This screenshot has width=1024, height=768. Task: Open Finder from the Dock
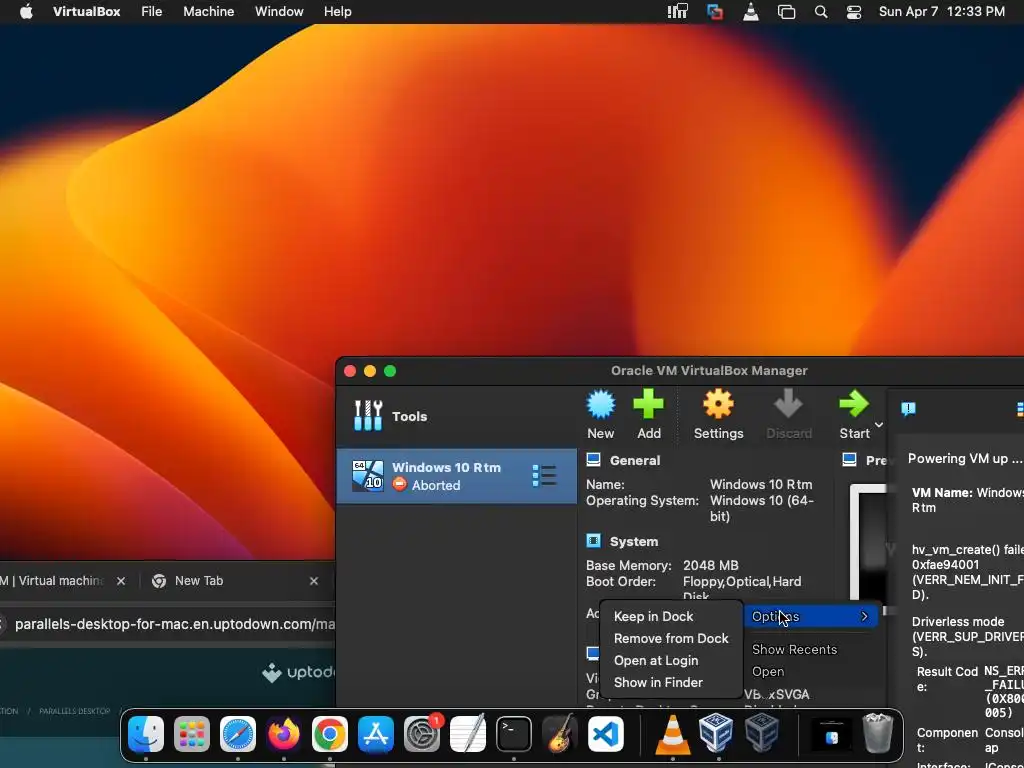pos(146,733)
